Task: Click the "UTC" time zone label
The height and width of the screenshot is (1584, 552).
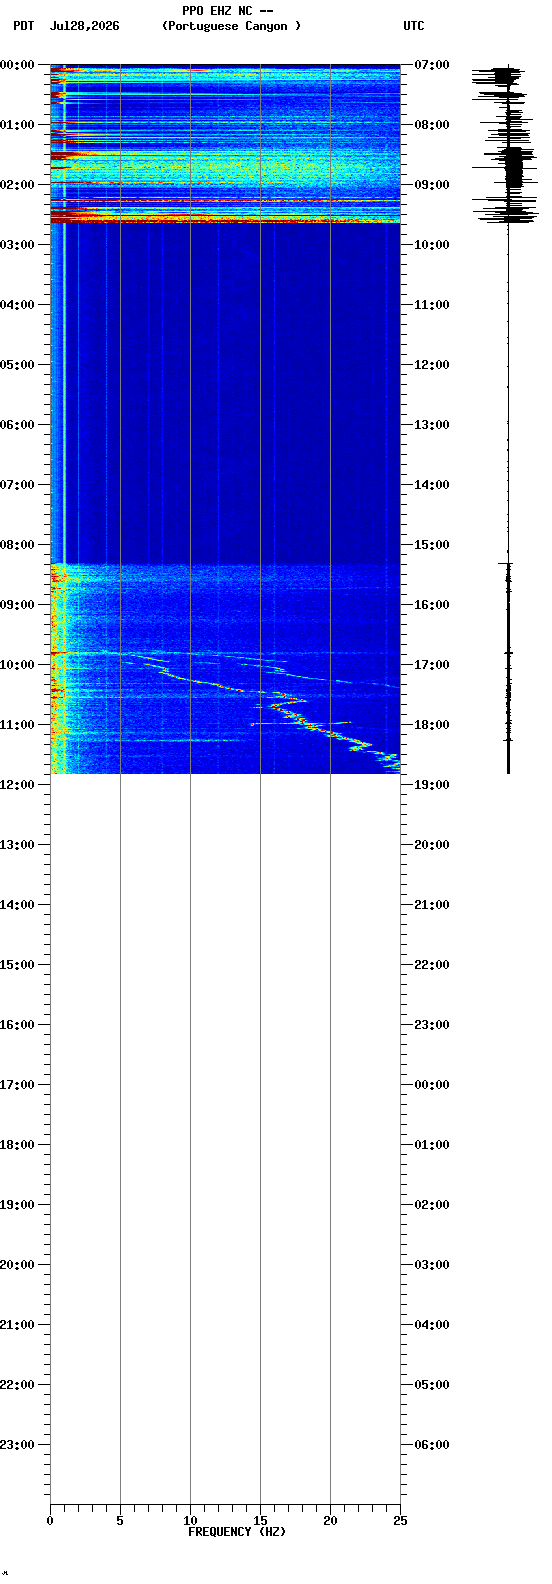Action: pyautogui.click(x=414, y=26)
